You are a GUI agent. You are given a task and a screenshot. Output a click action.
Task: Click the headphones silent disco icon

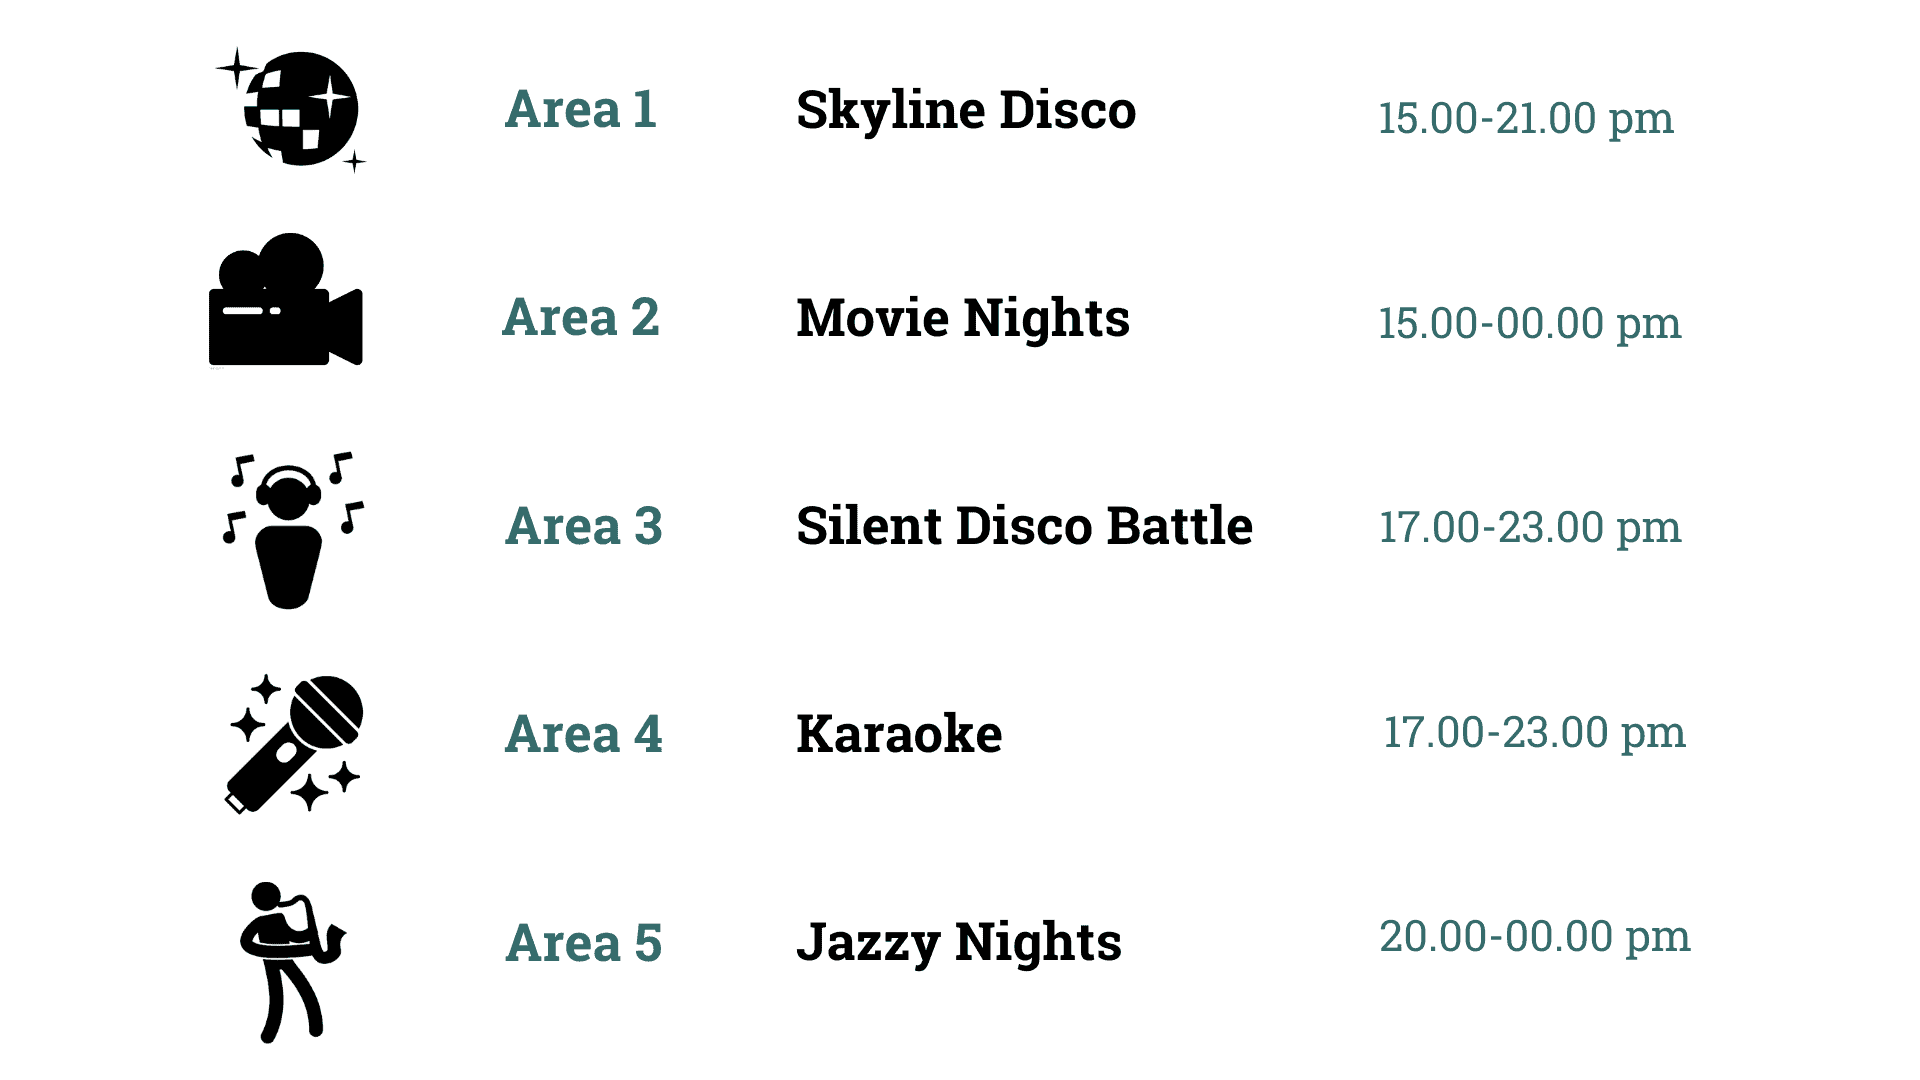pyautogui.click(x=292, y=530)
